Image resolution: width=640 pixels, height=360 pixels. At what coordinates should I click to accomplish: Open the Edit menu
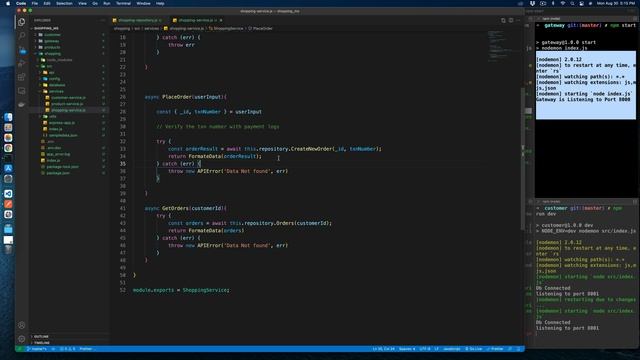point(47,3)
